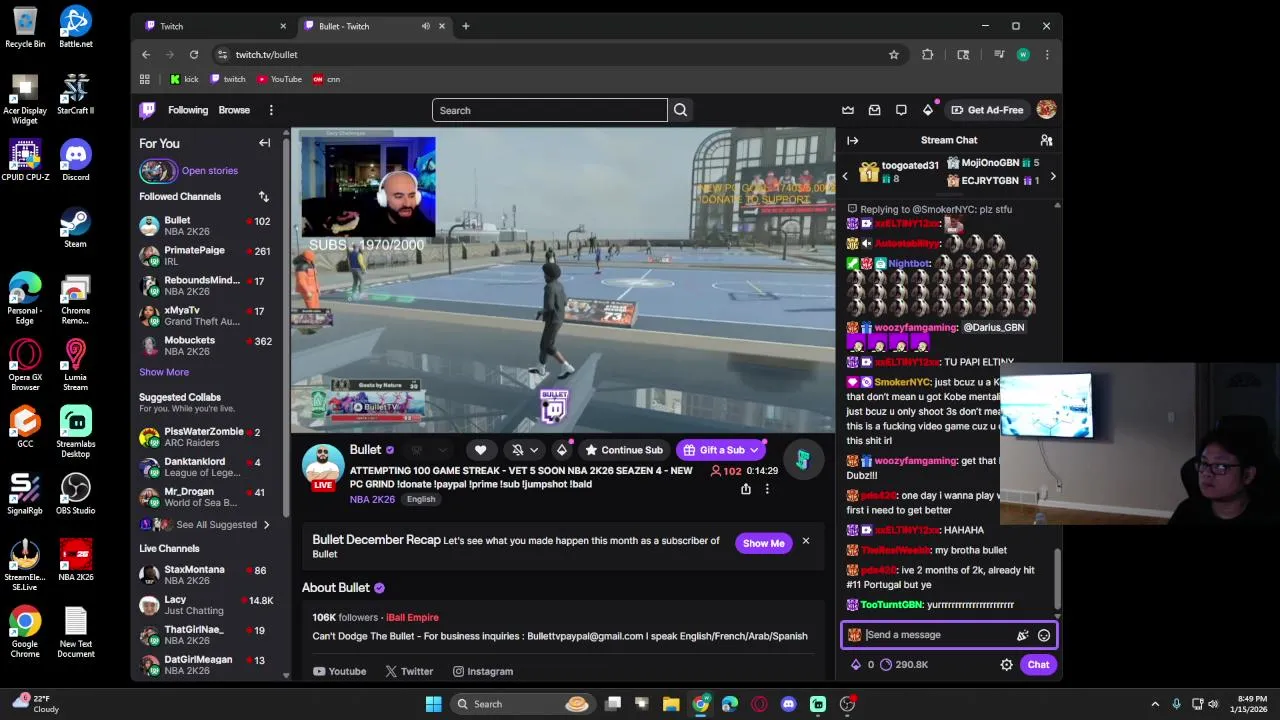Viewport: 1280px width, 720px height.
Task: Select the Bullet - Twitch tab
Action: click(x=375, y=26)
